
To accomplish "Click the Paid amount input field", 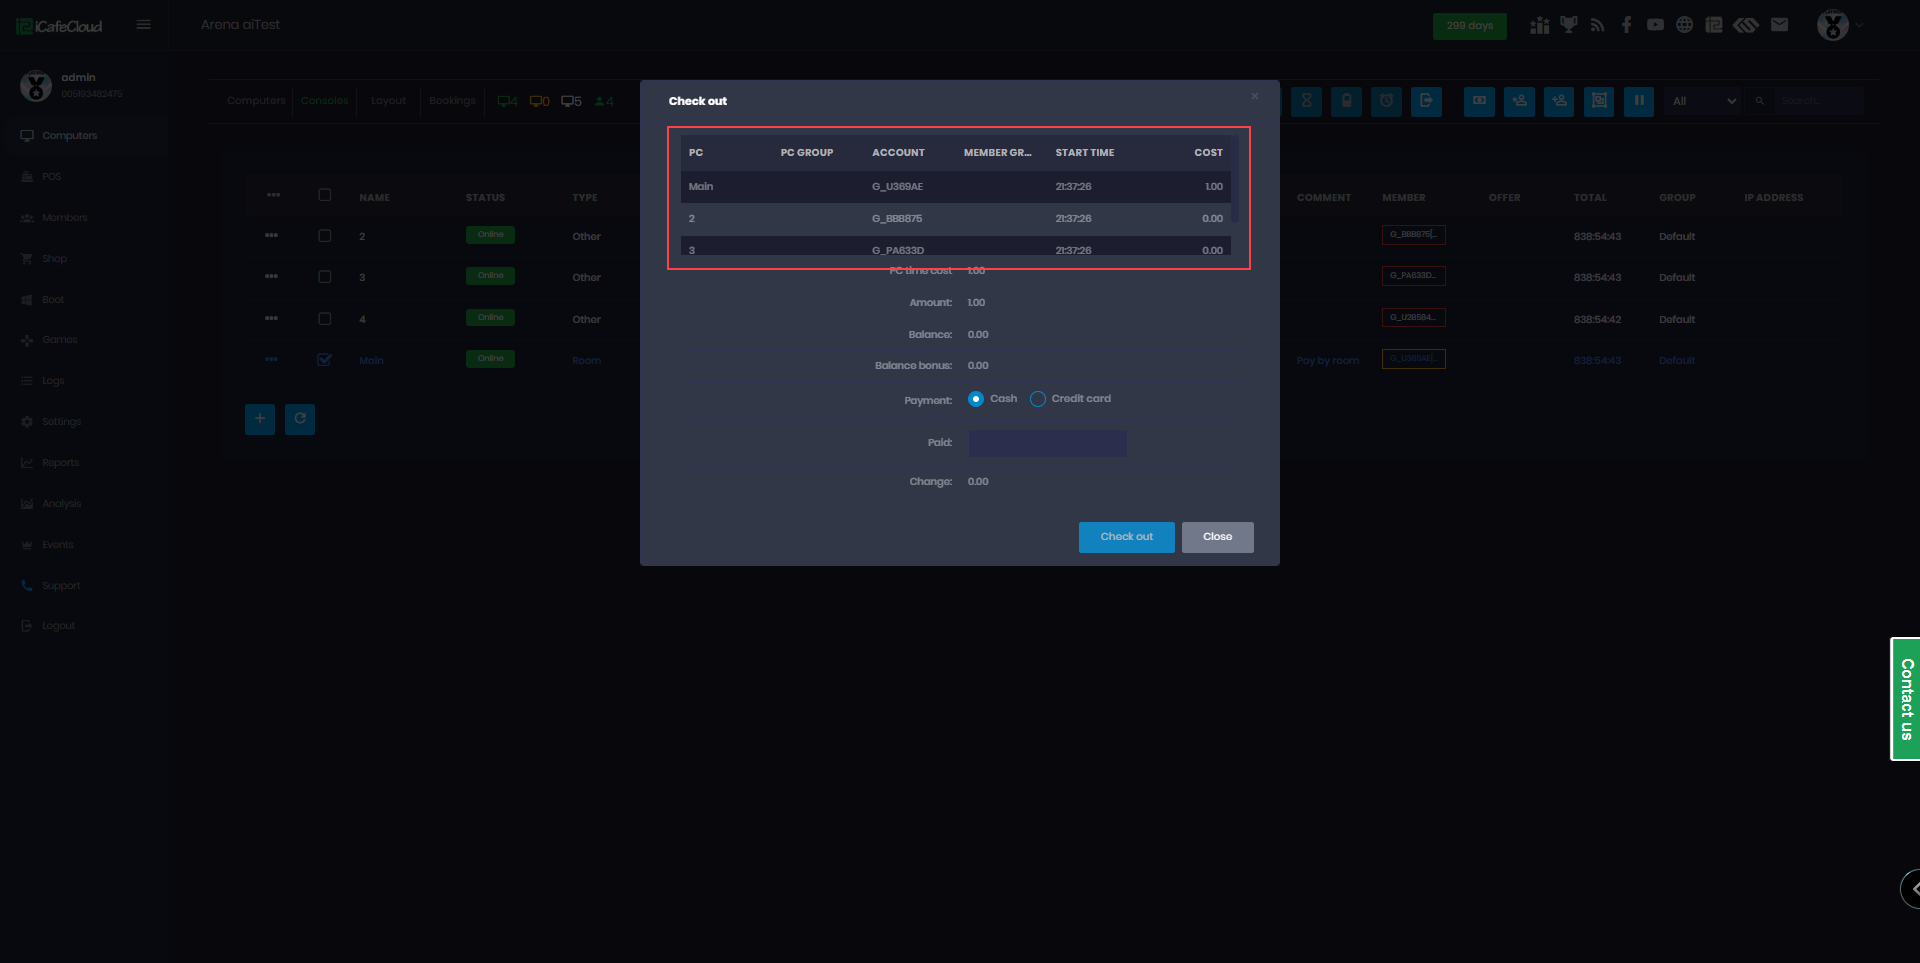I will 1047,443.
